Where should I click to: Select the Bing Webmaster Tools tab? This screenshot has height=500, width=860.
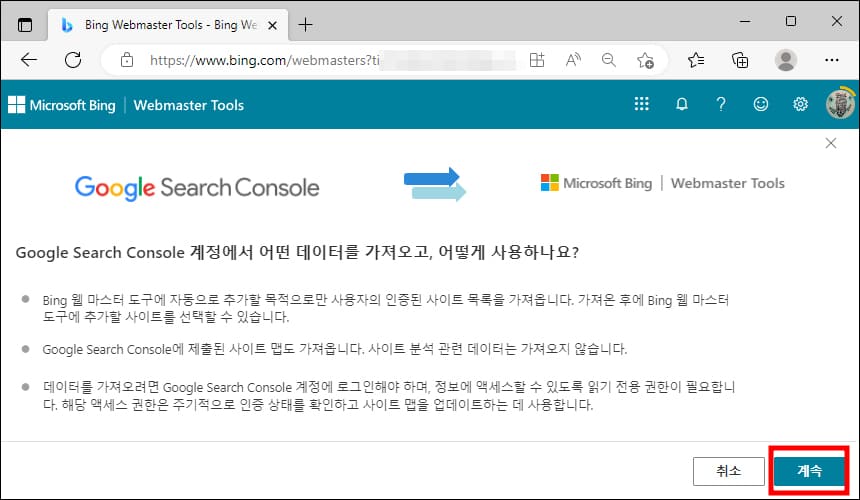coord(168,25)
